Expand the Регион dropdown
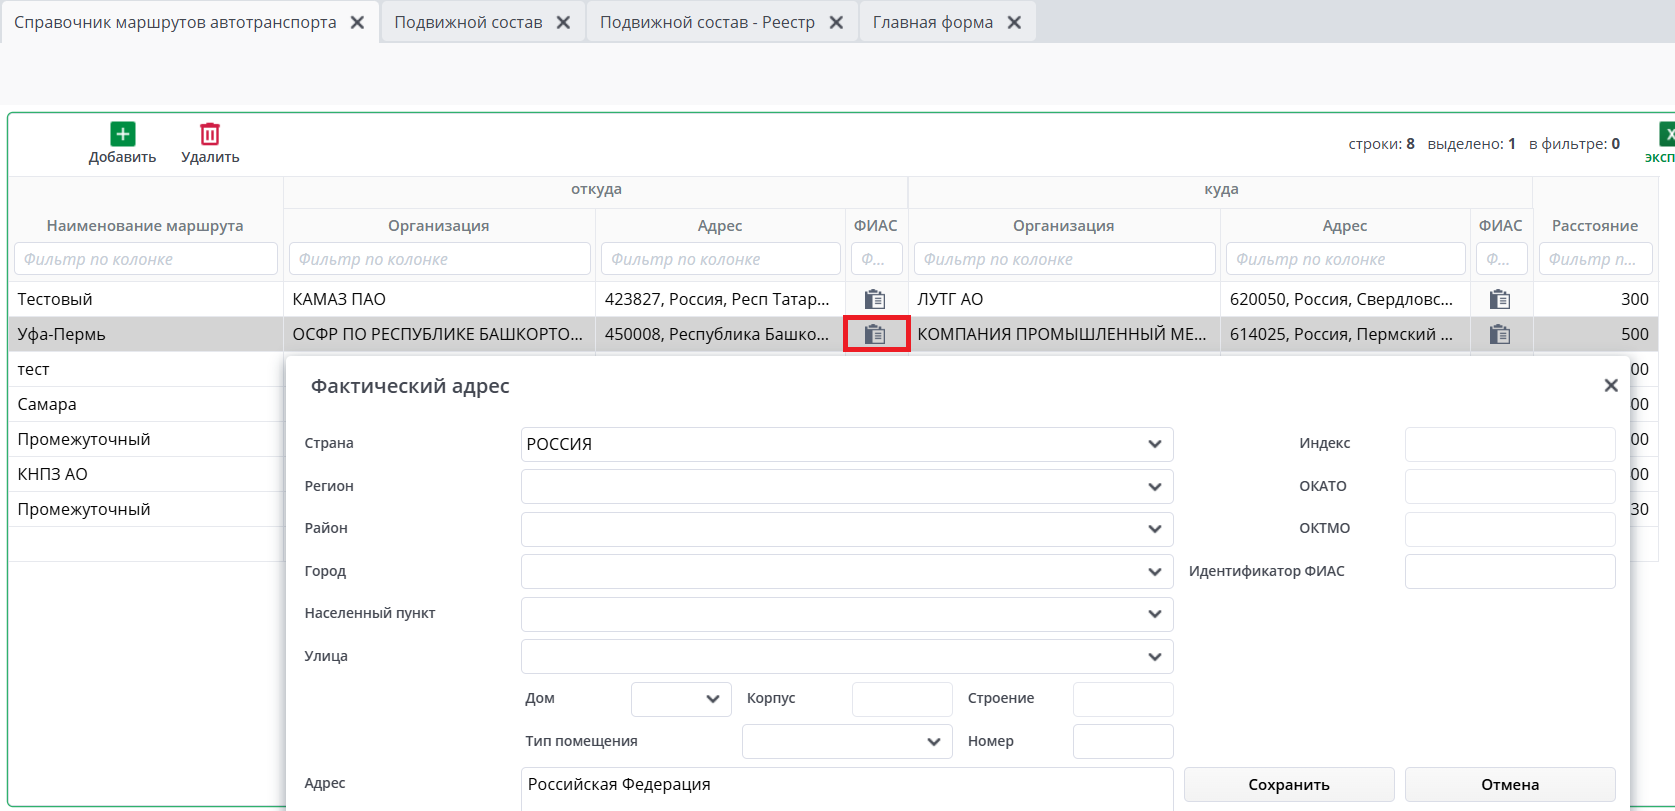This screenshot has width=1675, height=811. pyautogui.click(x=1154, y=487)
